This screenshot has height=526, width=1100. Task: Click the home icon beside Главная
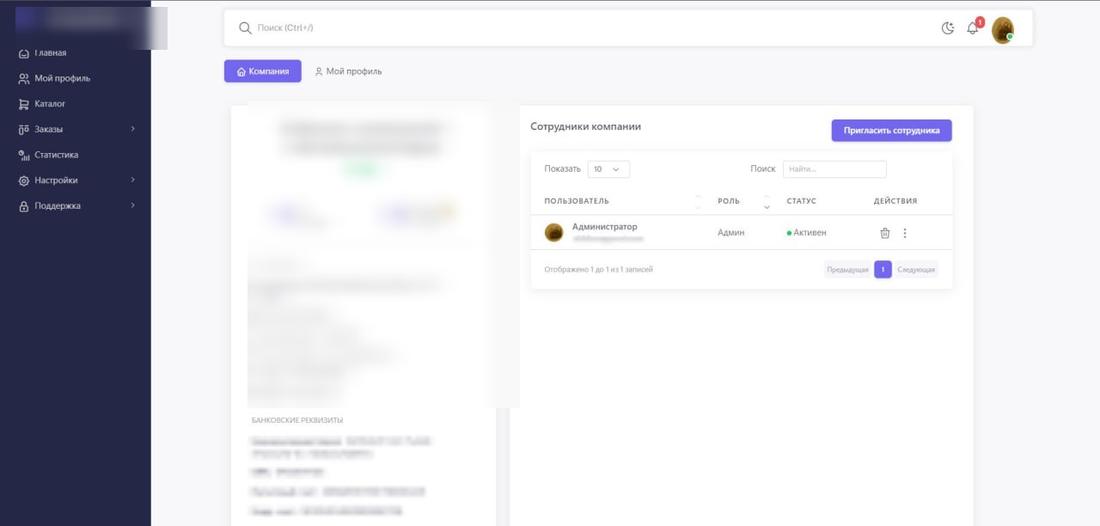click(23, 53)
